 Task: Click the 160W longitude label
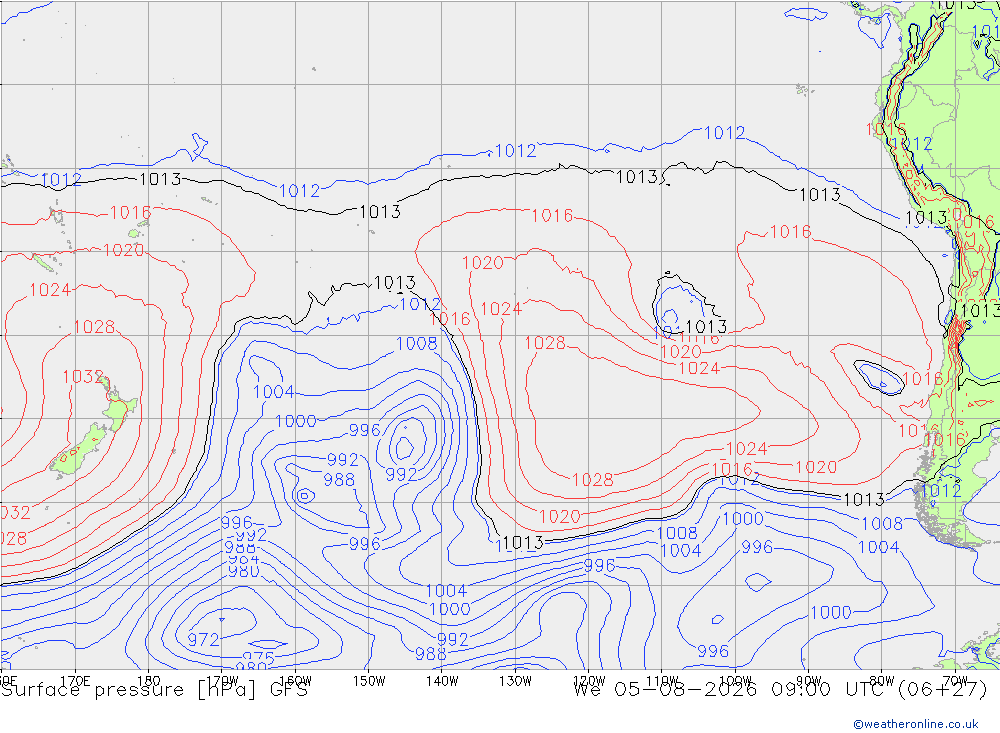click(295, 681)
